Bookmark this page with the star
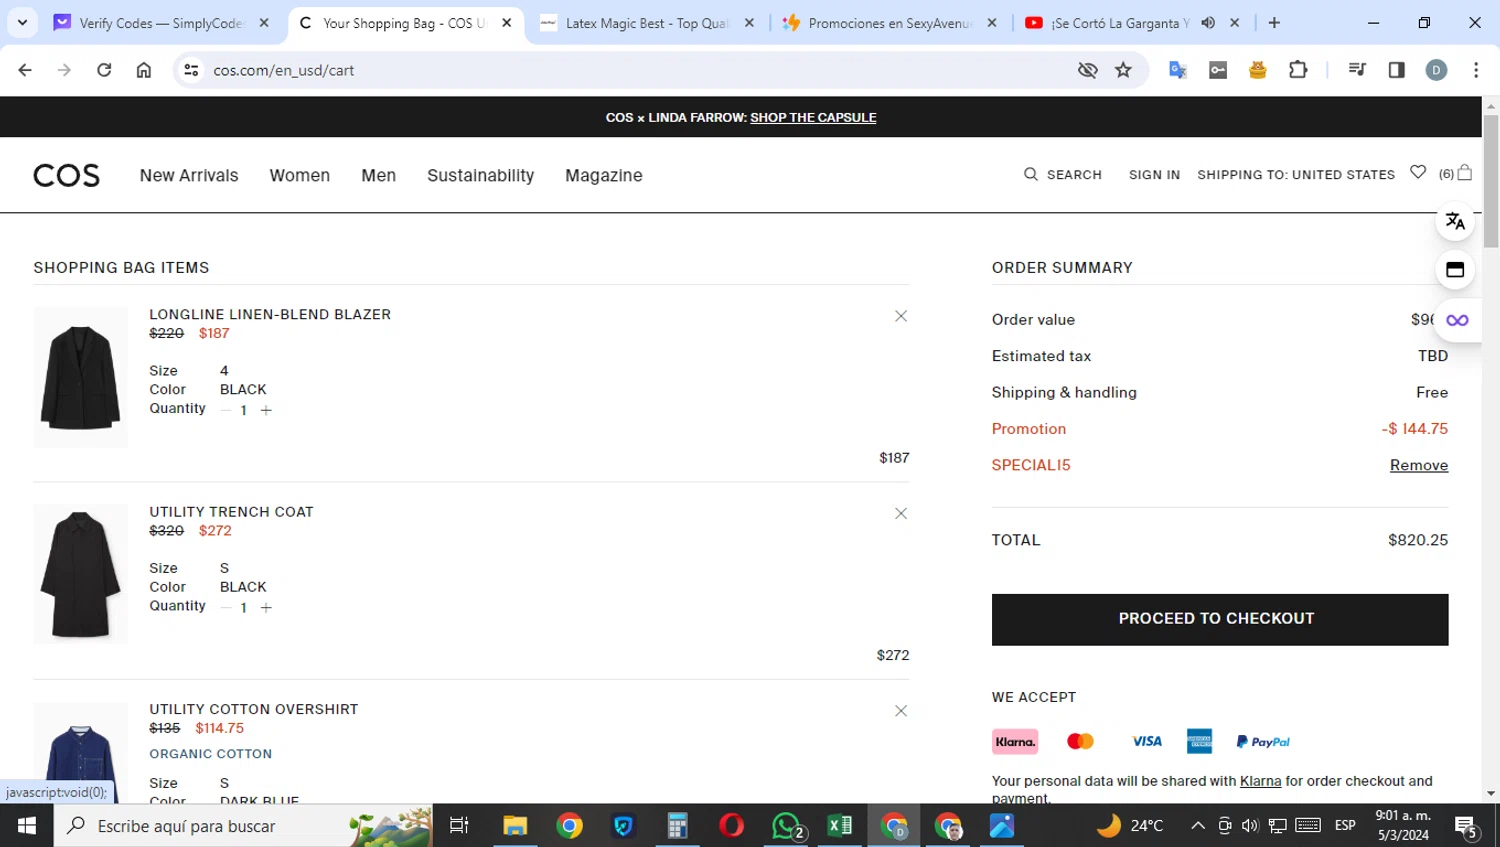This screenshot has height=847, width=1500. pos(1124,70)
